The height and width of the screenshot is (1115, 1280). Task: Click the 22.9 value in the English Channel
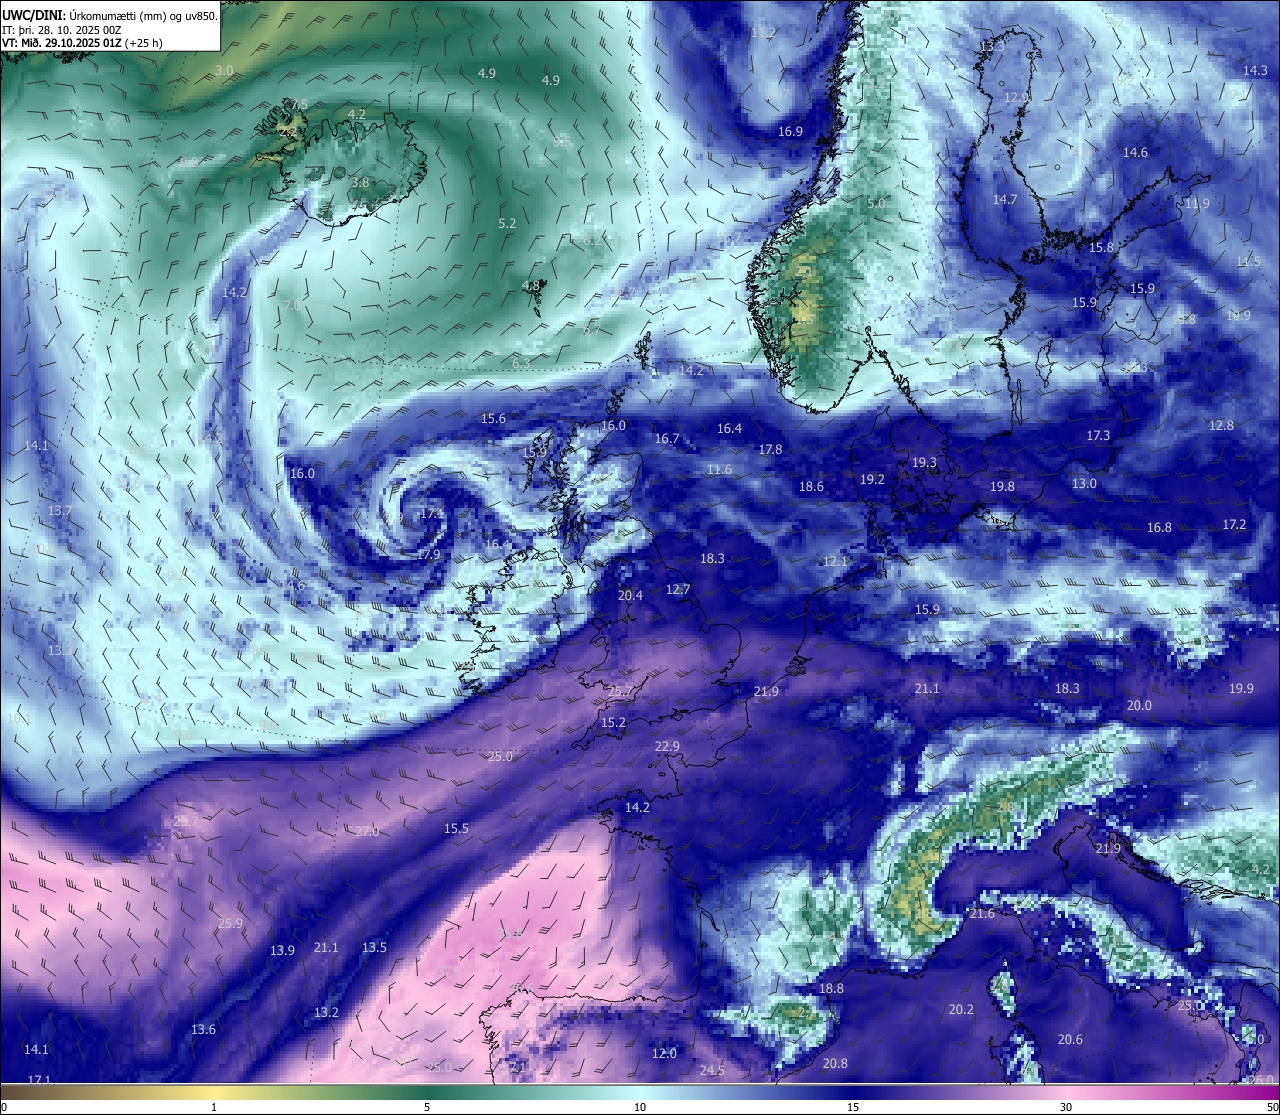point(667,747)
